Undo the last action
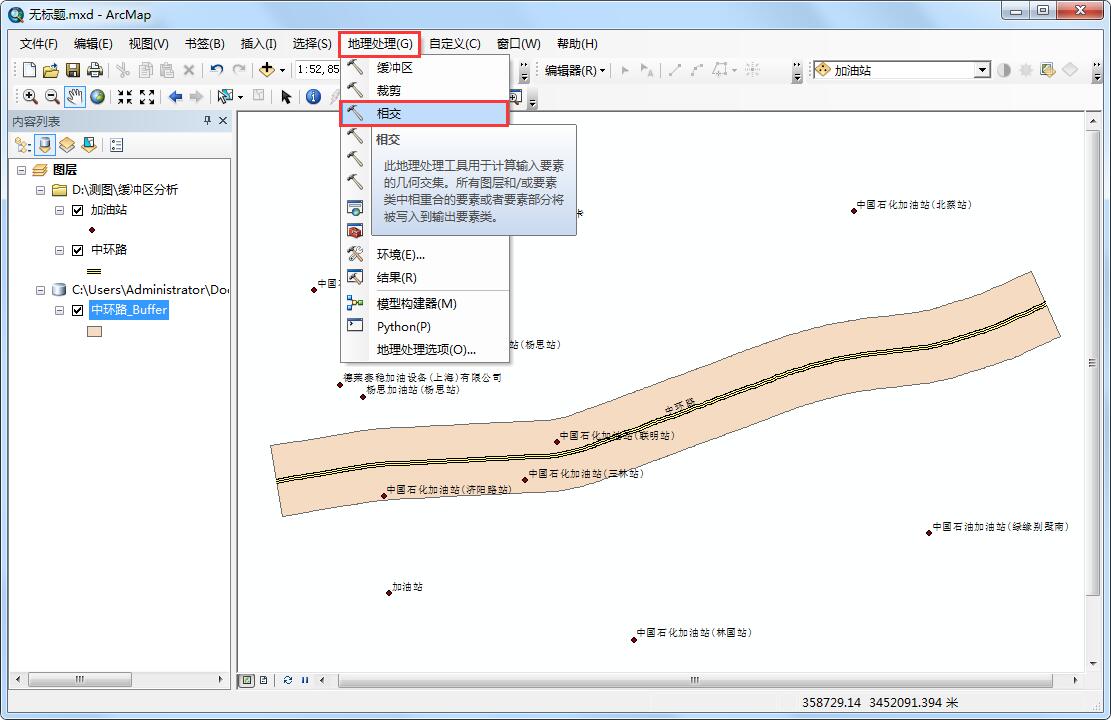1111x720 pixels. 217,69
